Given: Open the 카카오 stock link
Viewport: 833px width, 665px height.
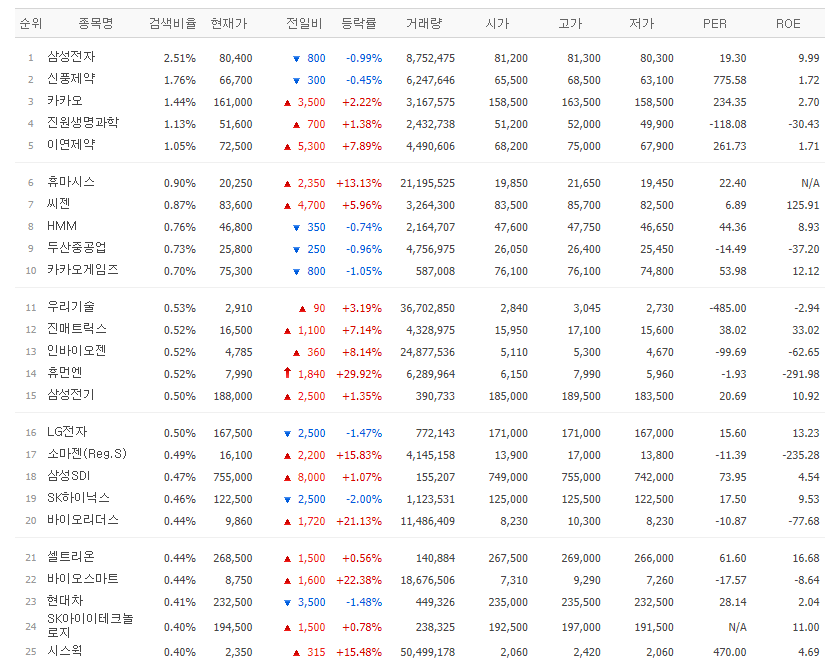Looking at the screenshot, I should pyautogui.click(x=65, y=100).
